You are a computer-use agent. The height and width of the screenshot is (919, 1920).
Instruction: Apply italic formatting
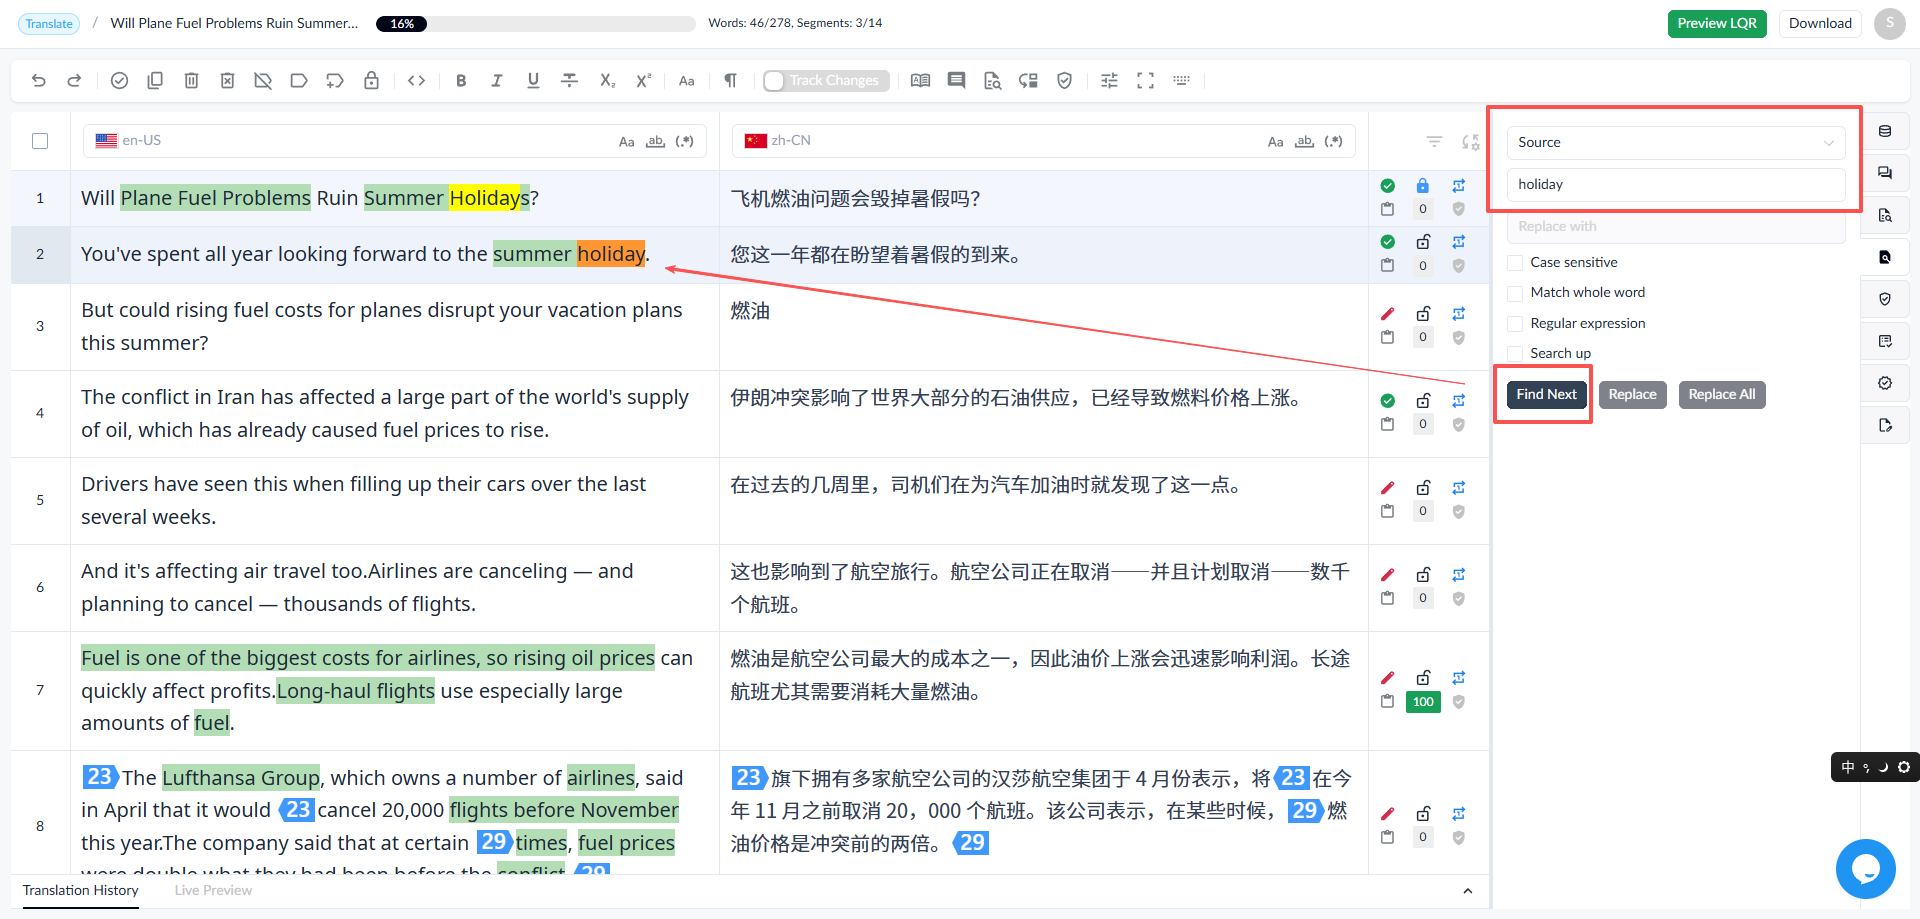(x=497, y=81)
